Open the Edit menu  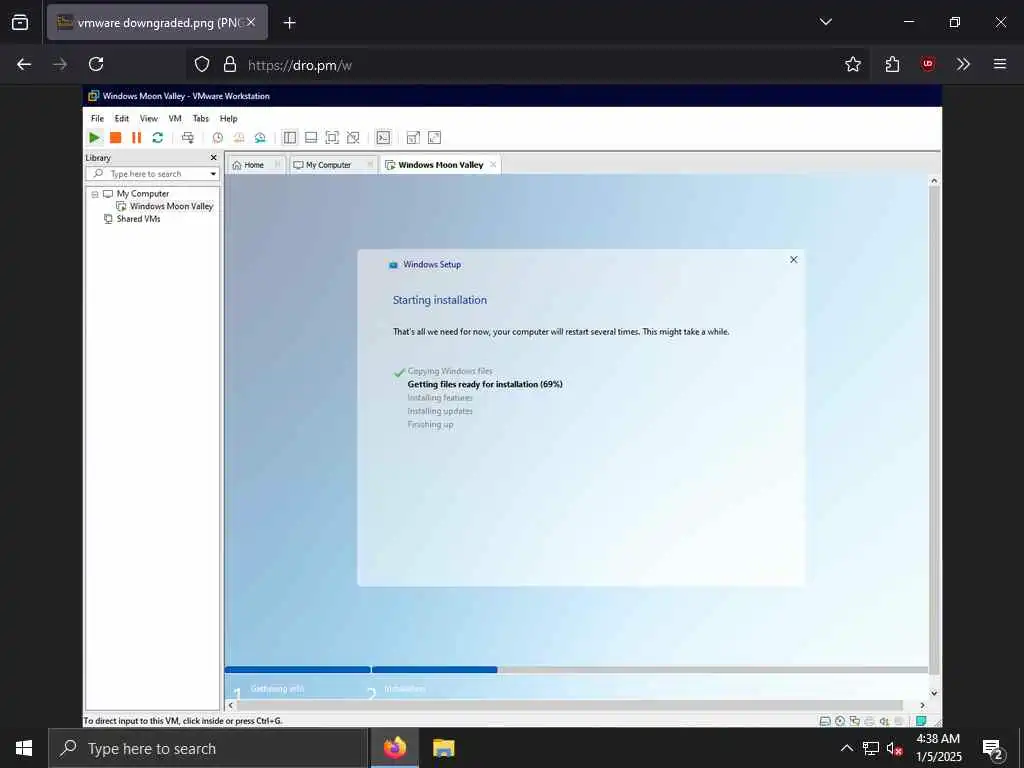tap(121, 118)
